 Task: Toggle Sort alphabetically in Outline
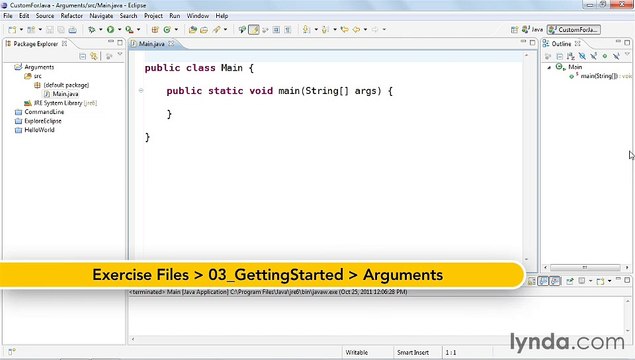coord(571,56)
